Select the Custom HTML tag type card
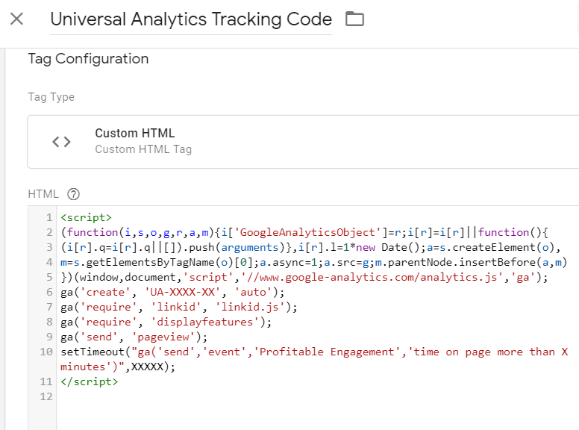The height and width of the screenshot is (430, 579). click(x=303, y=142)
